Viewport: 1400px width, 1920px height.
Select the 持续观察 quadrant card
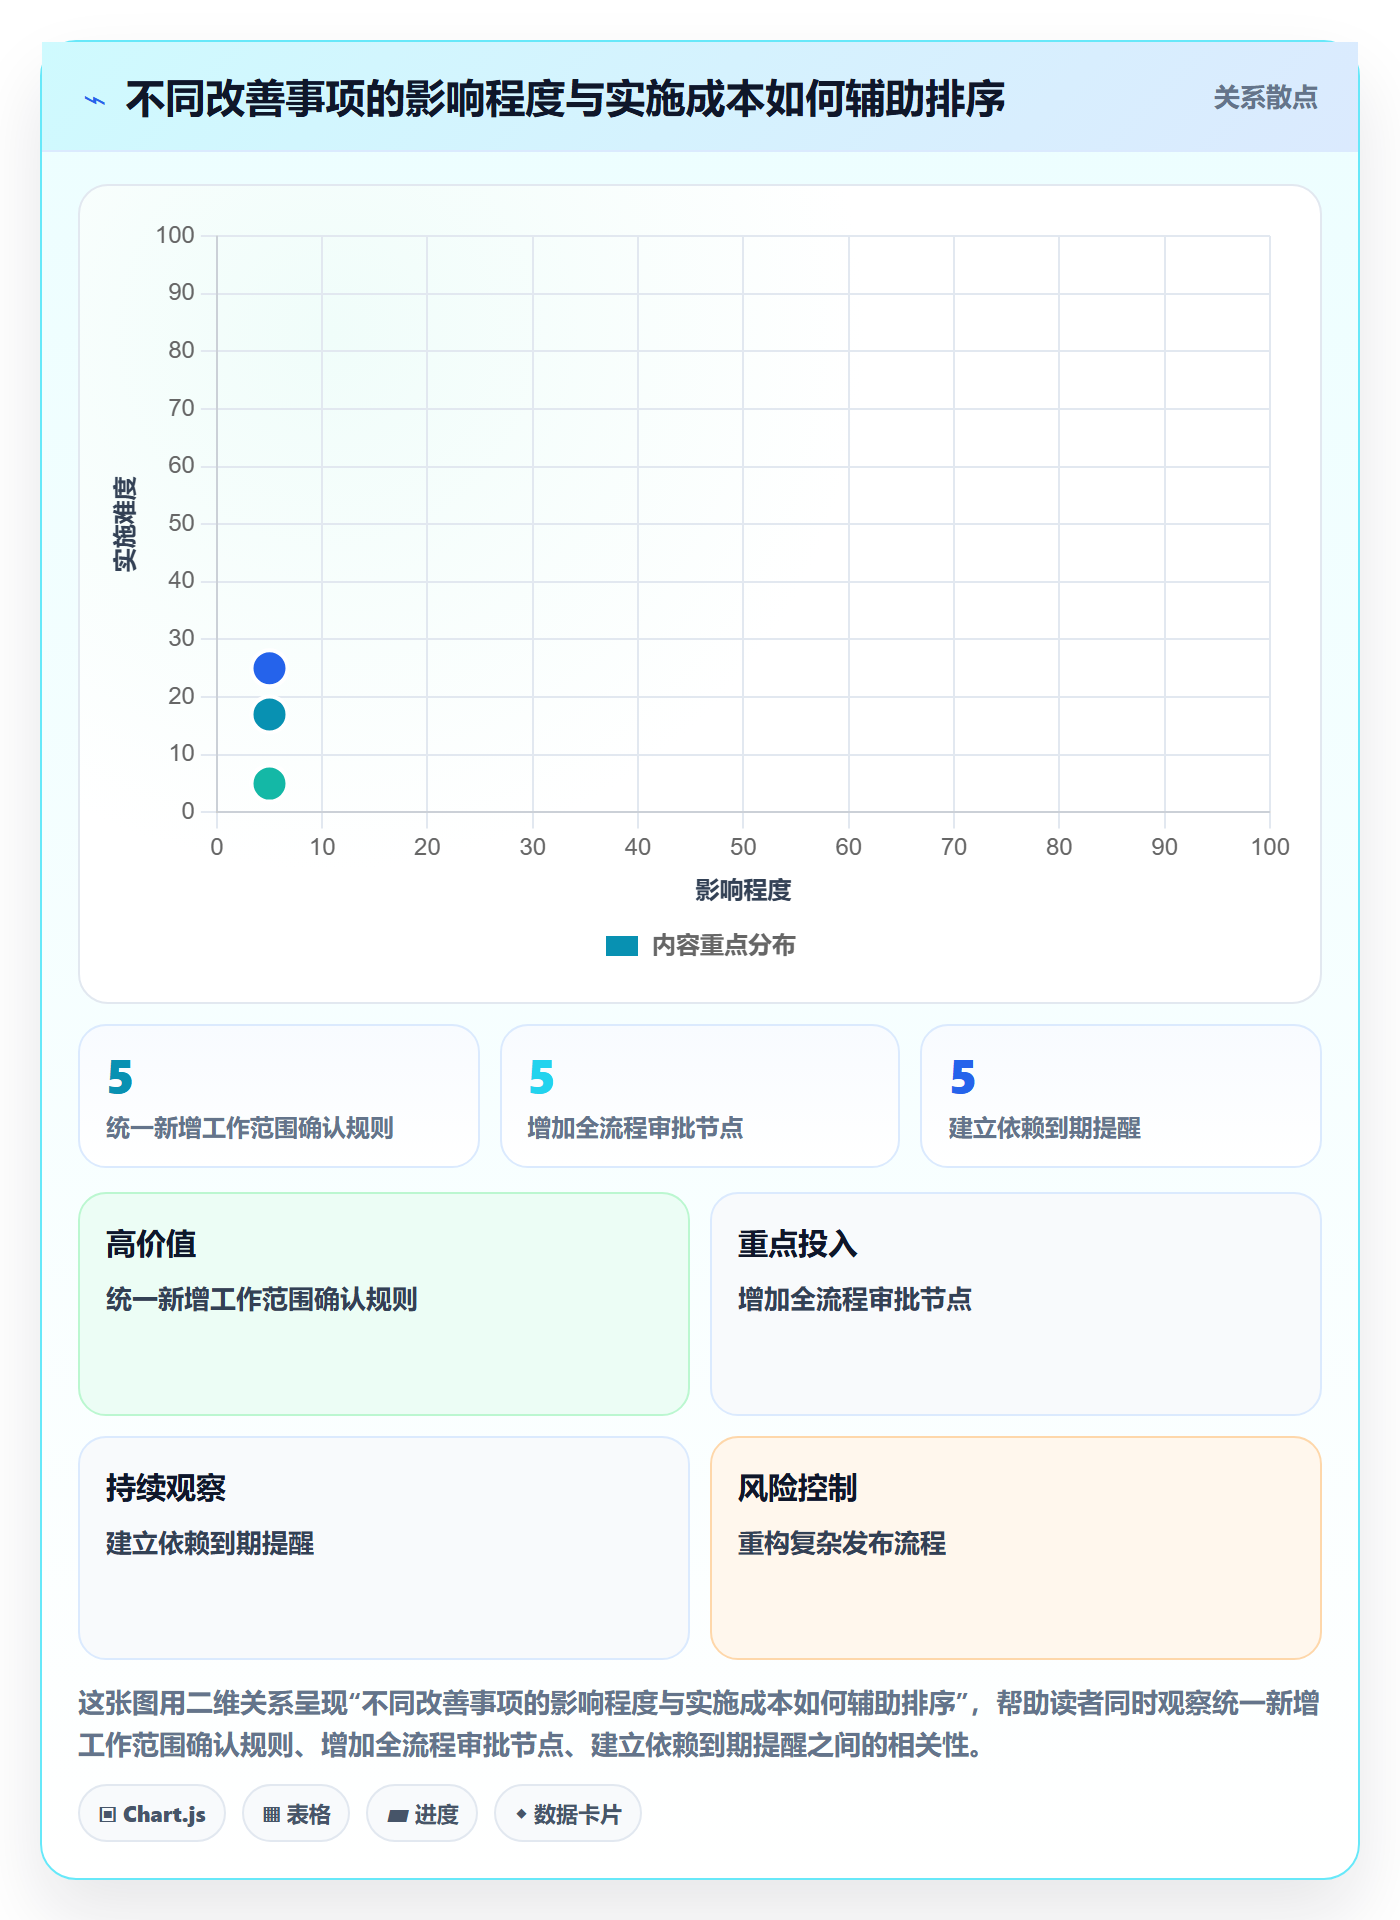(x=384, y=1548)
